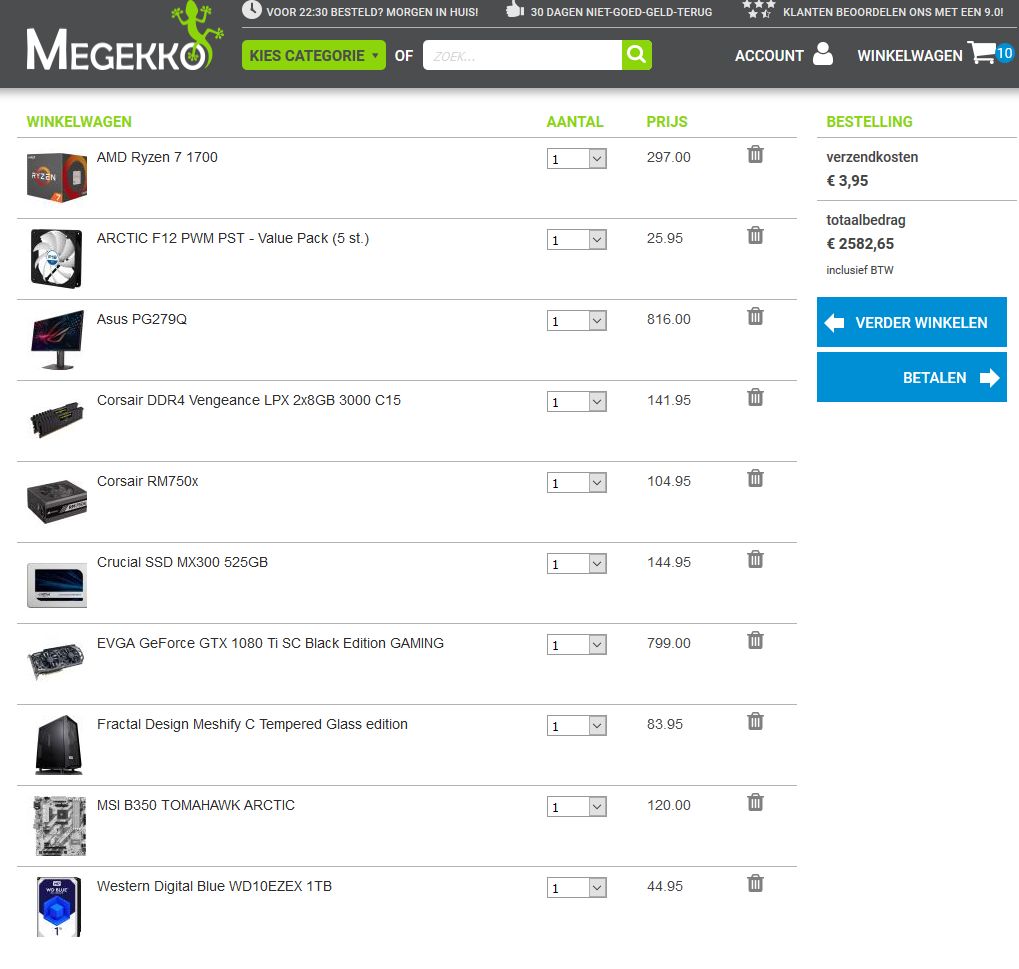This screenshot has width=1019, height=969.
Task: Click VERDER WINKELEN to continue shopping
Action: [911, 322]
